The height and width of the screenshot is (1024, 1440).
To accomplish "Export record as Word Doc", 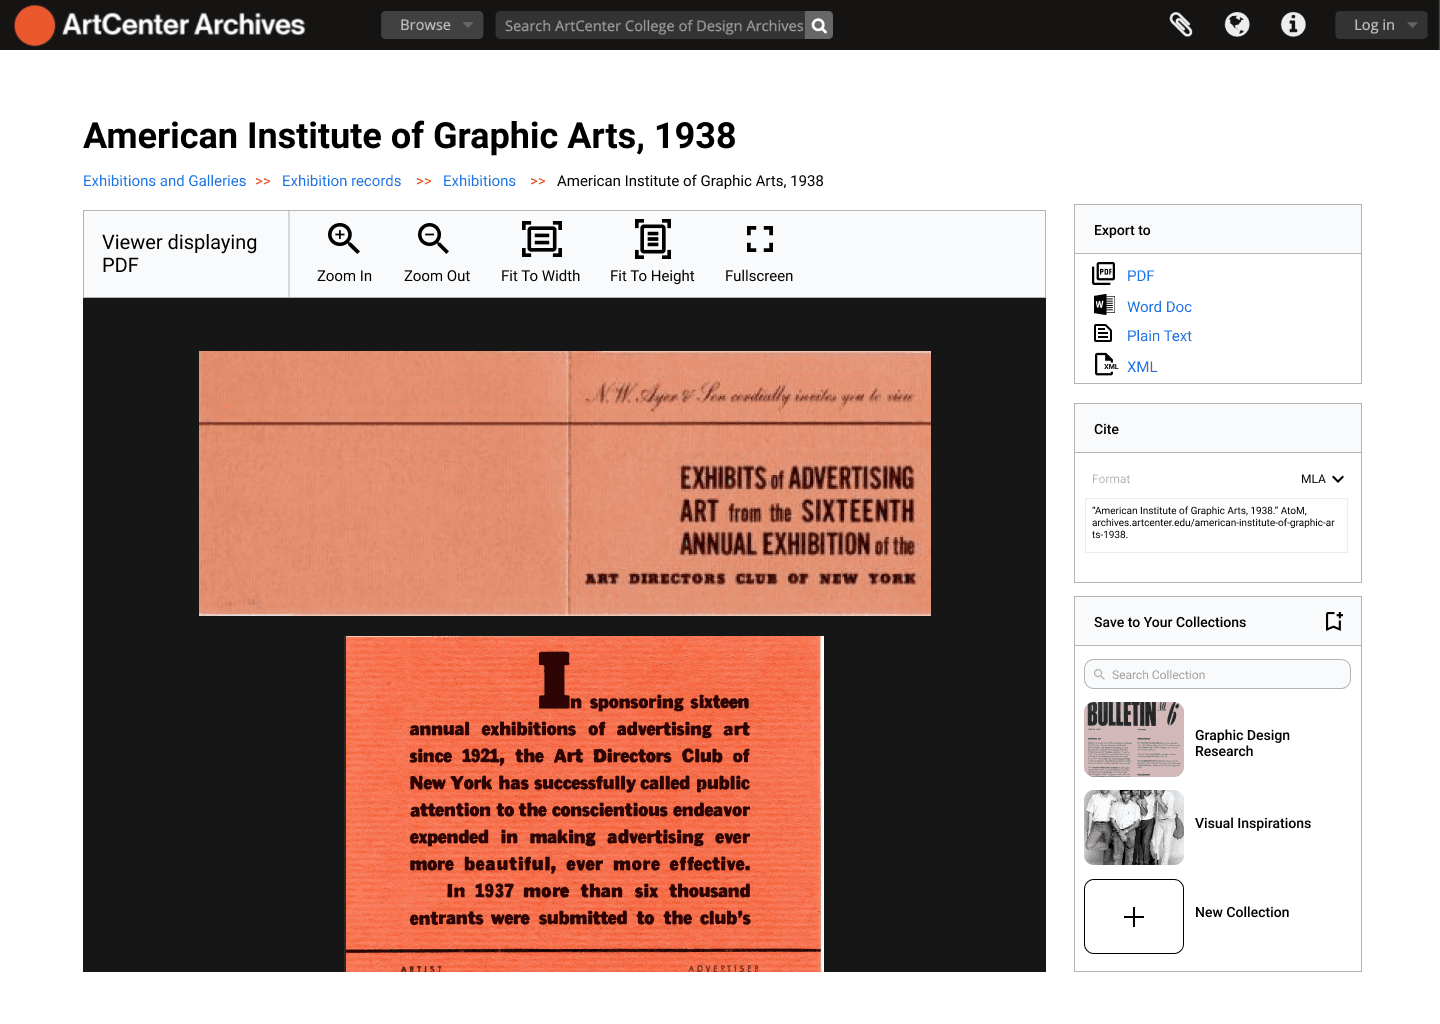I will coord(1159,307).
